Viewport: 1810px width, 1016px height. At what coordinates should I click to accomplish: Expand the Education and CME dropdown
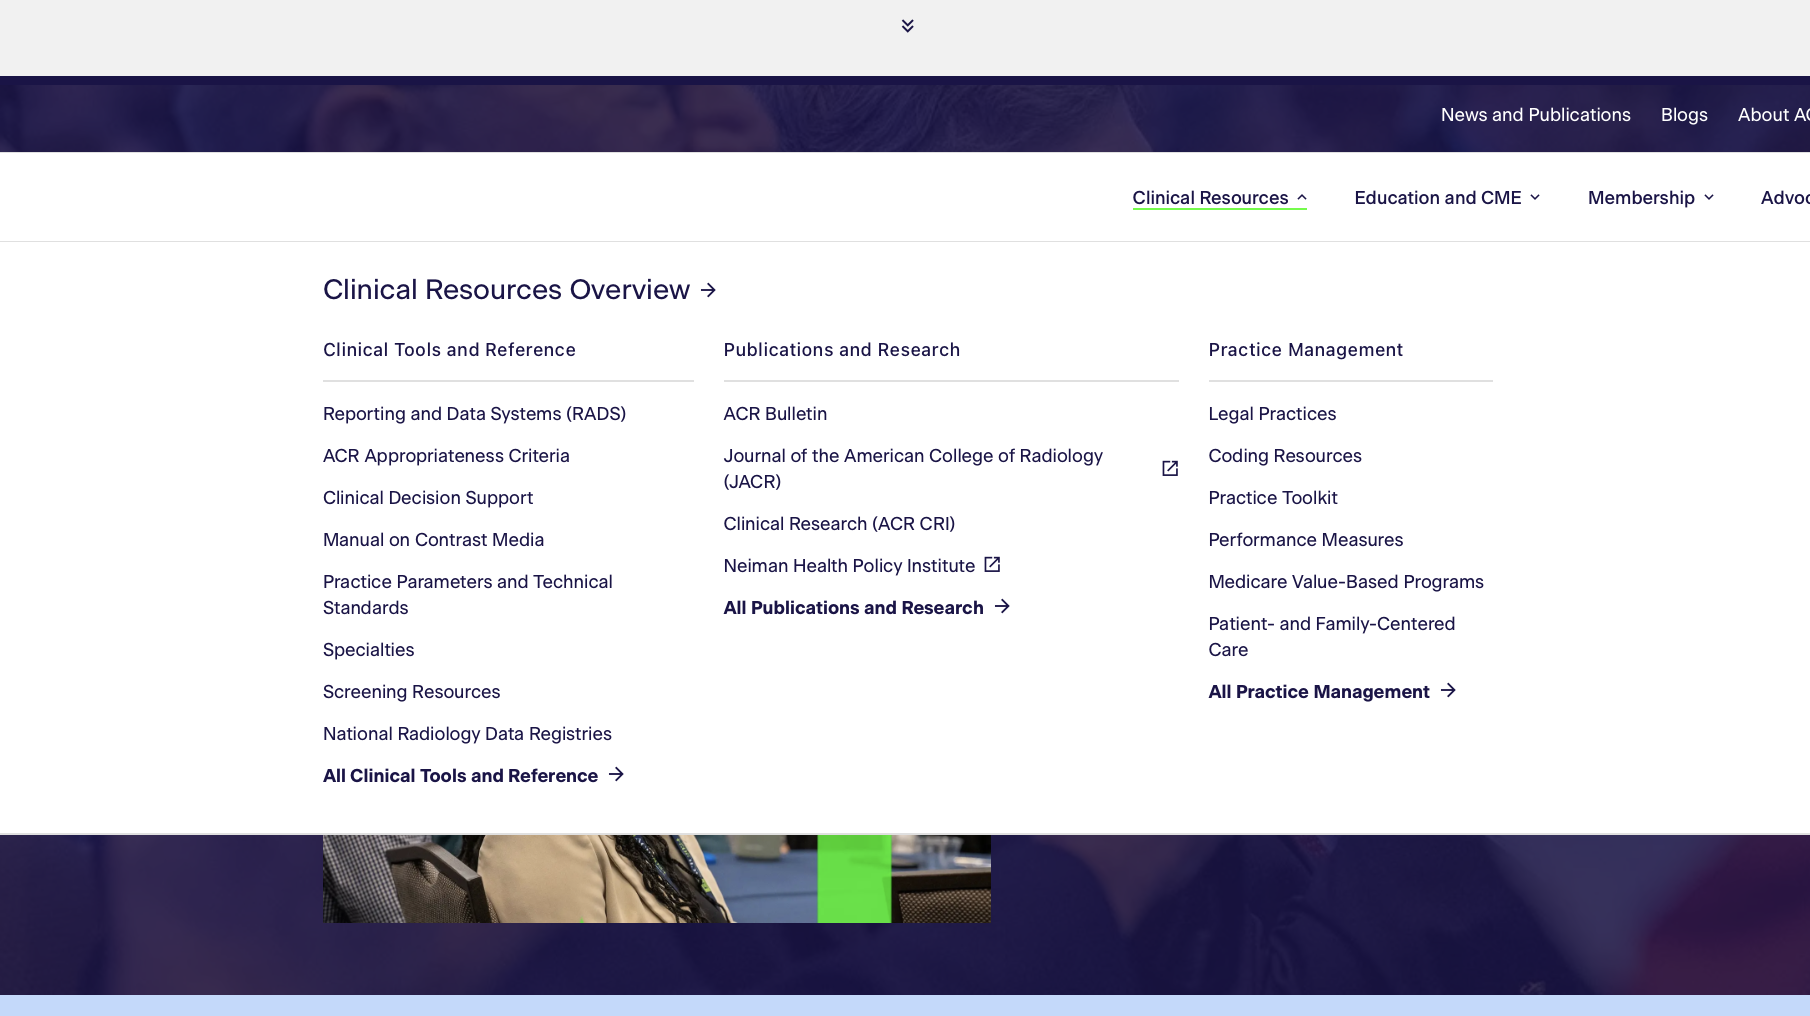coord(1446,198)
